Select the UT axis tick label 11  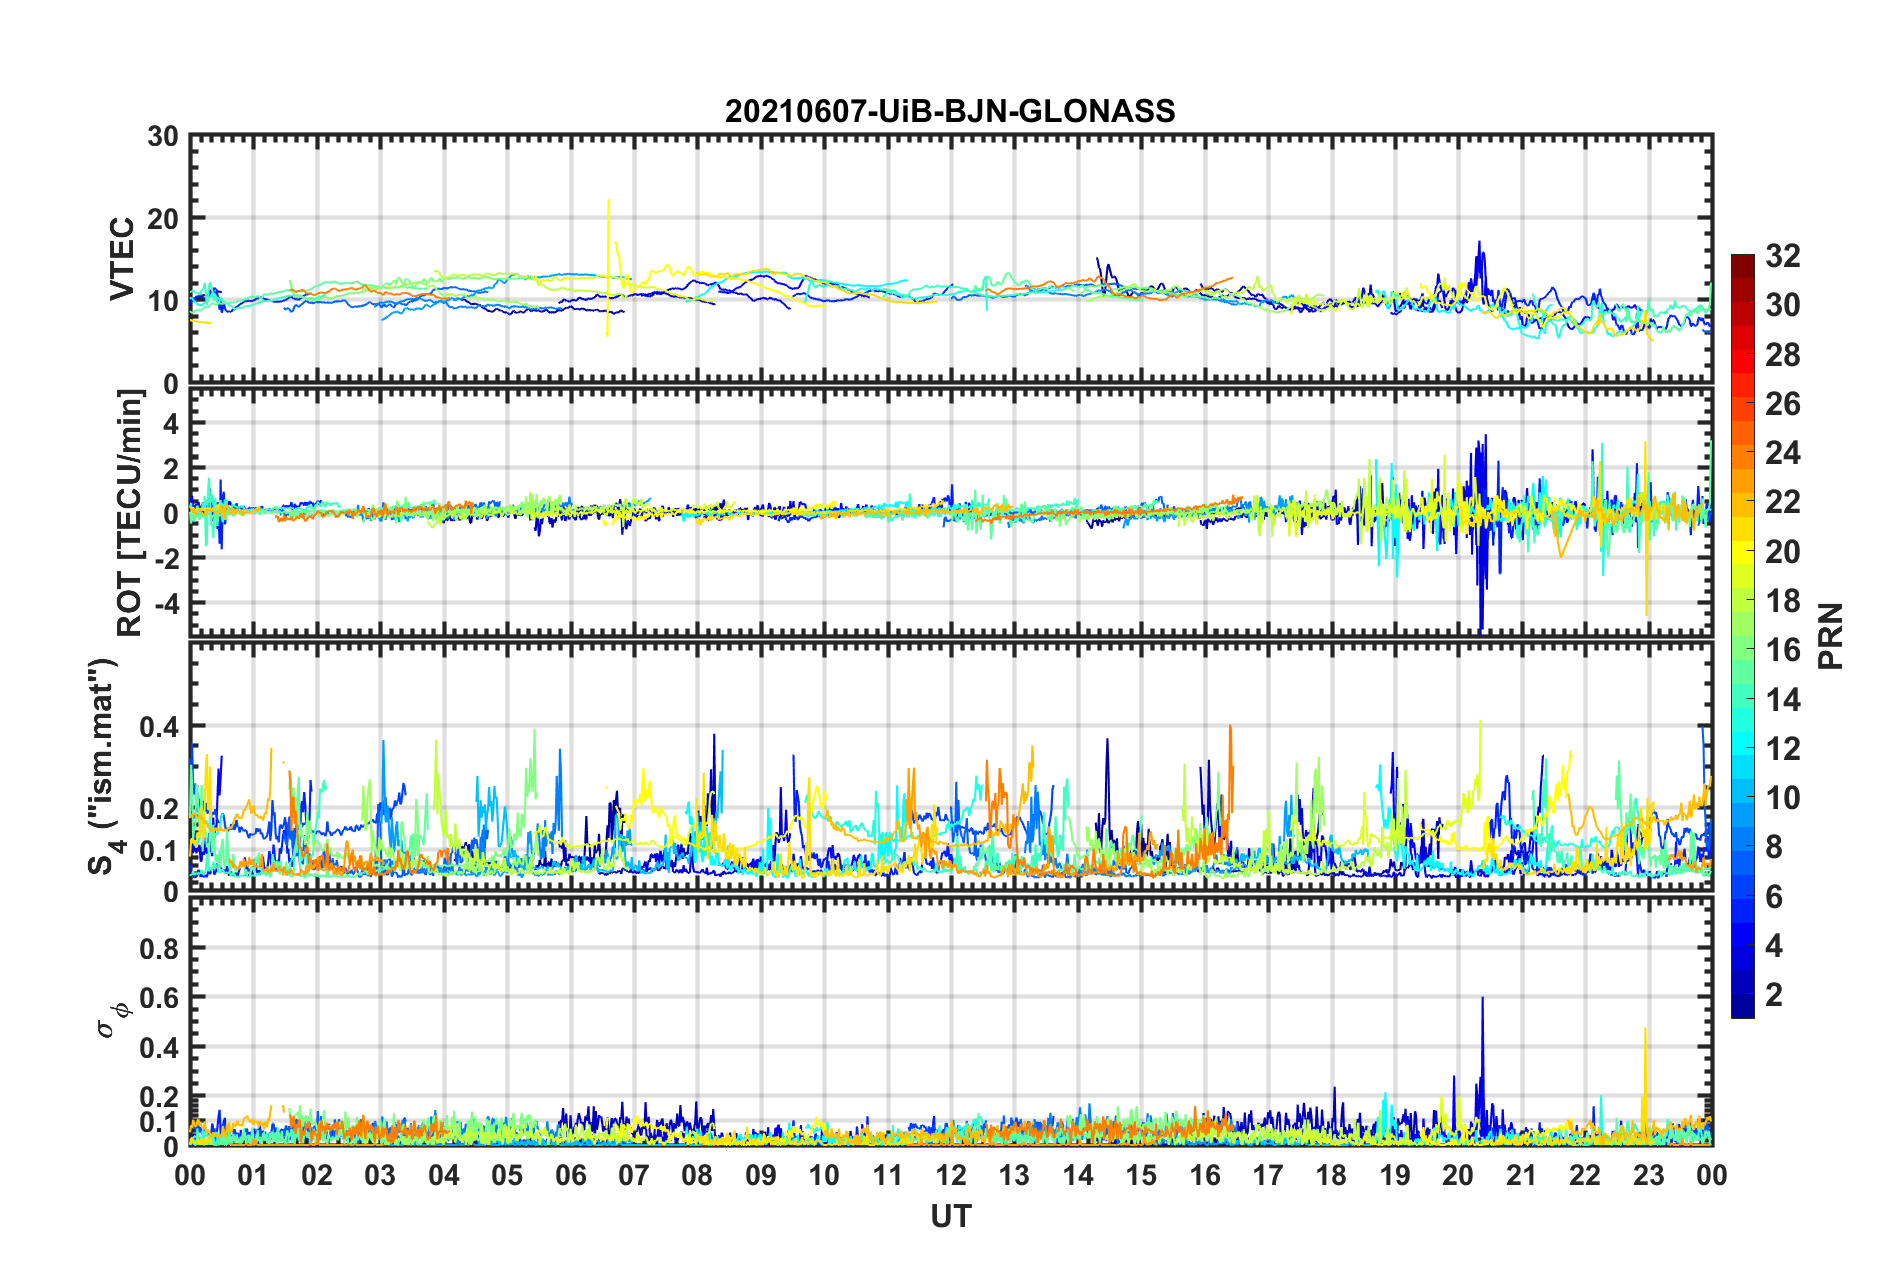click(x=888, y=1175)
